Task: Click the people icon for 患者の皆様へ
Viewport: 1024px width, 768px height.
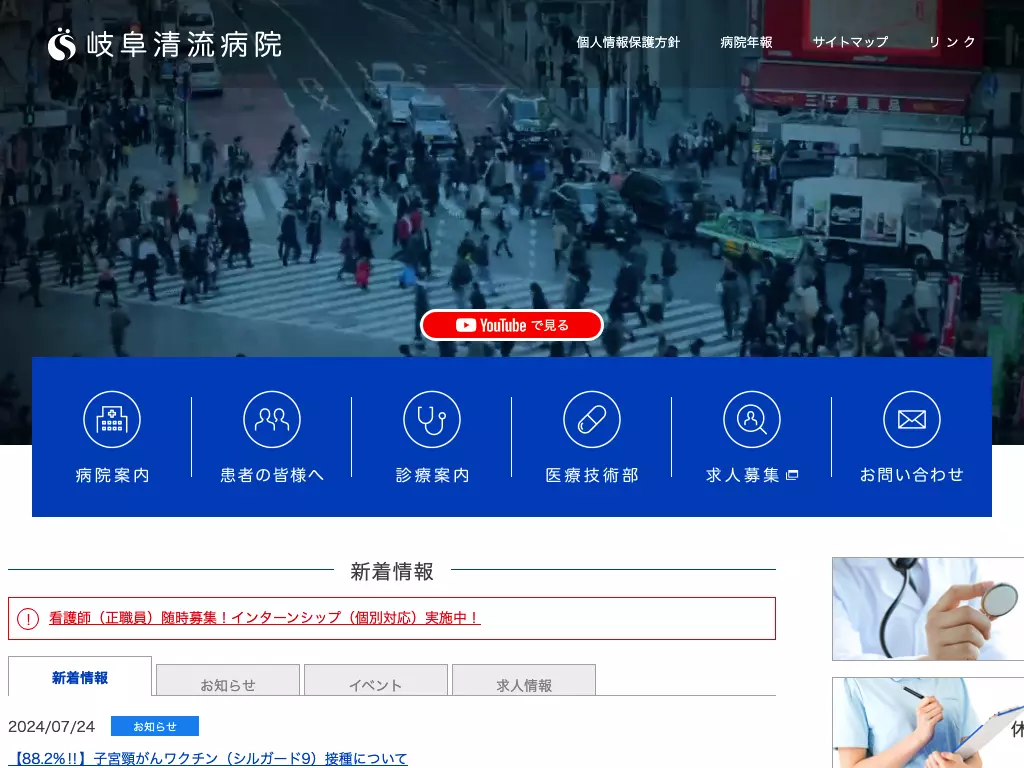Action: (272, 419)
